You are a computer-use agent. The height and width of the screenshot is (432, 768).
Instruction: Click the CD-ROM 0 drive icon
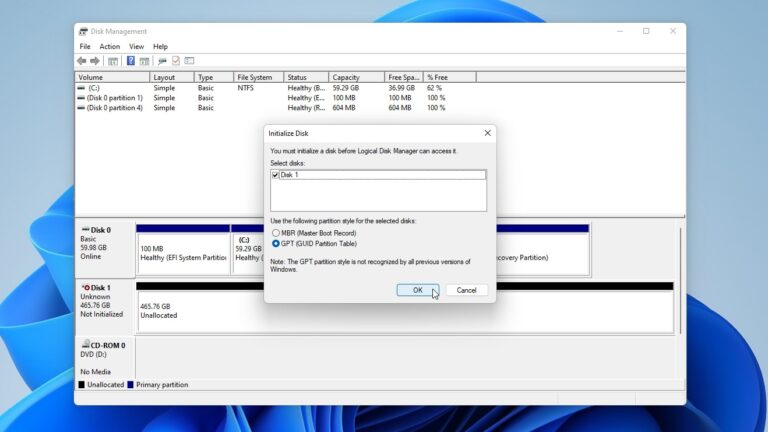[84, 345]
